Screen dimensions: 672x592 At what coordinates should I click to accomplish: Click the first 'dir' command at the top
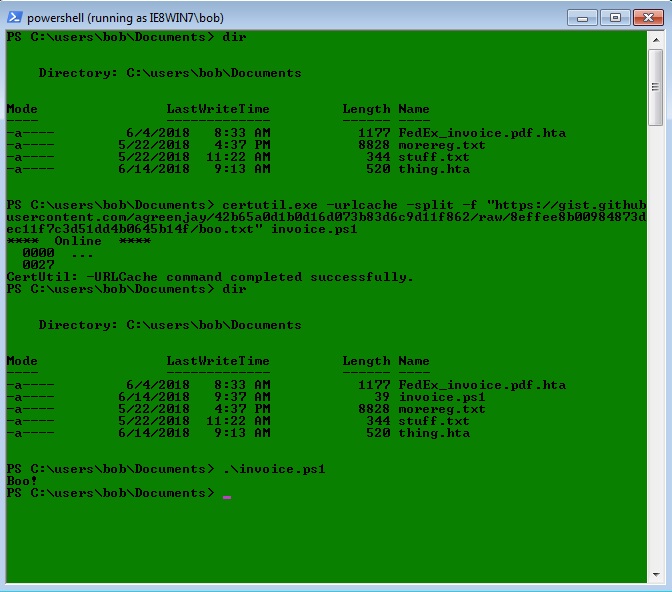pyautogui.click(x=234, y=37)
